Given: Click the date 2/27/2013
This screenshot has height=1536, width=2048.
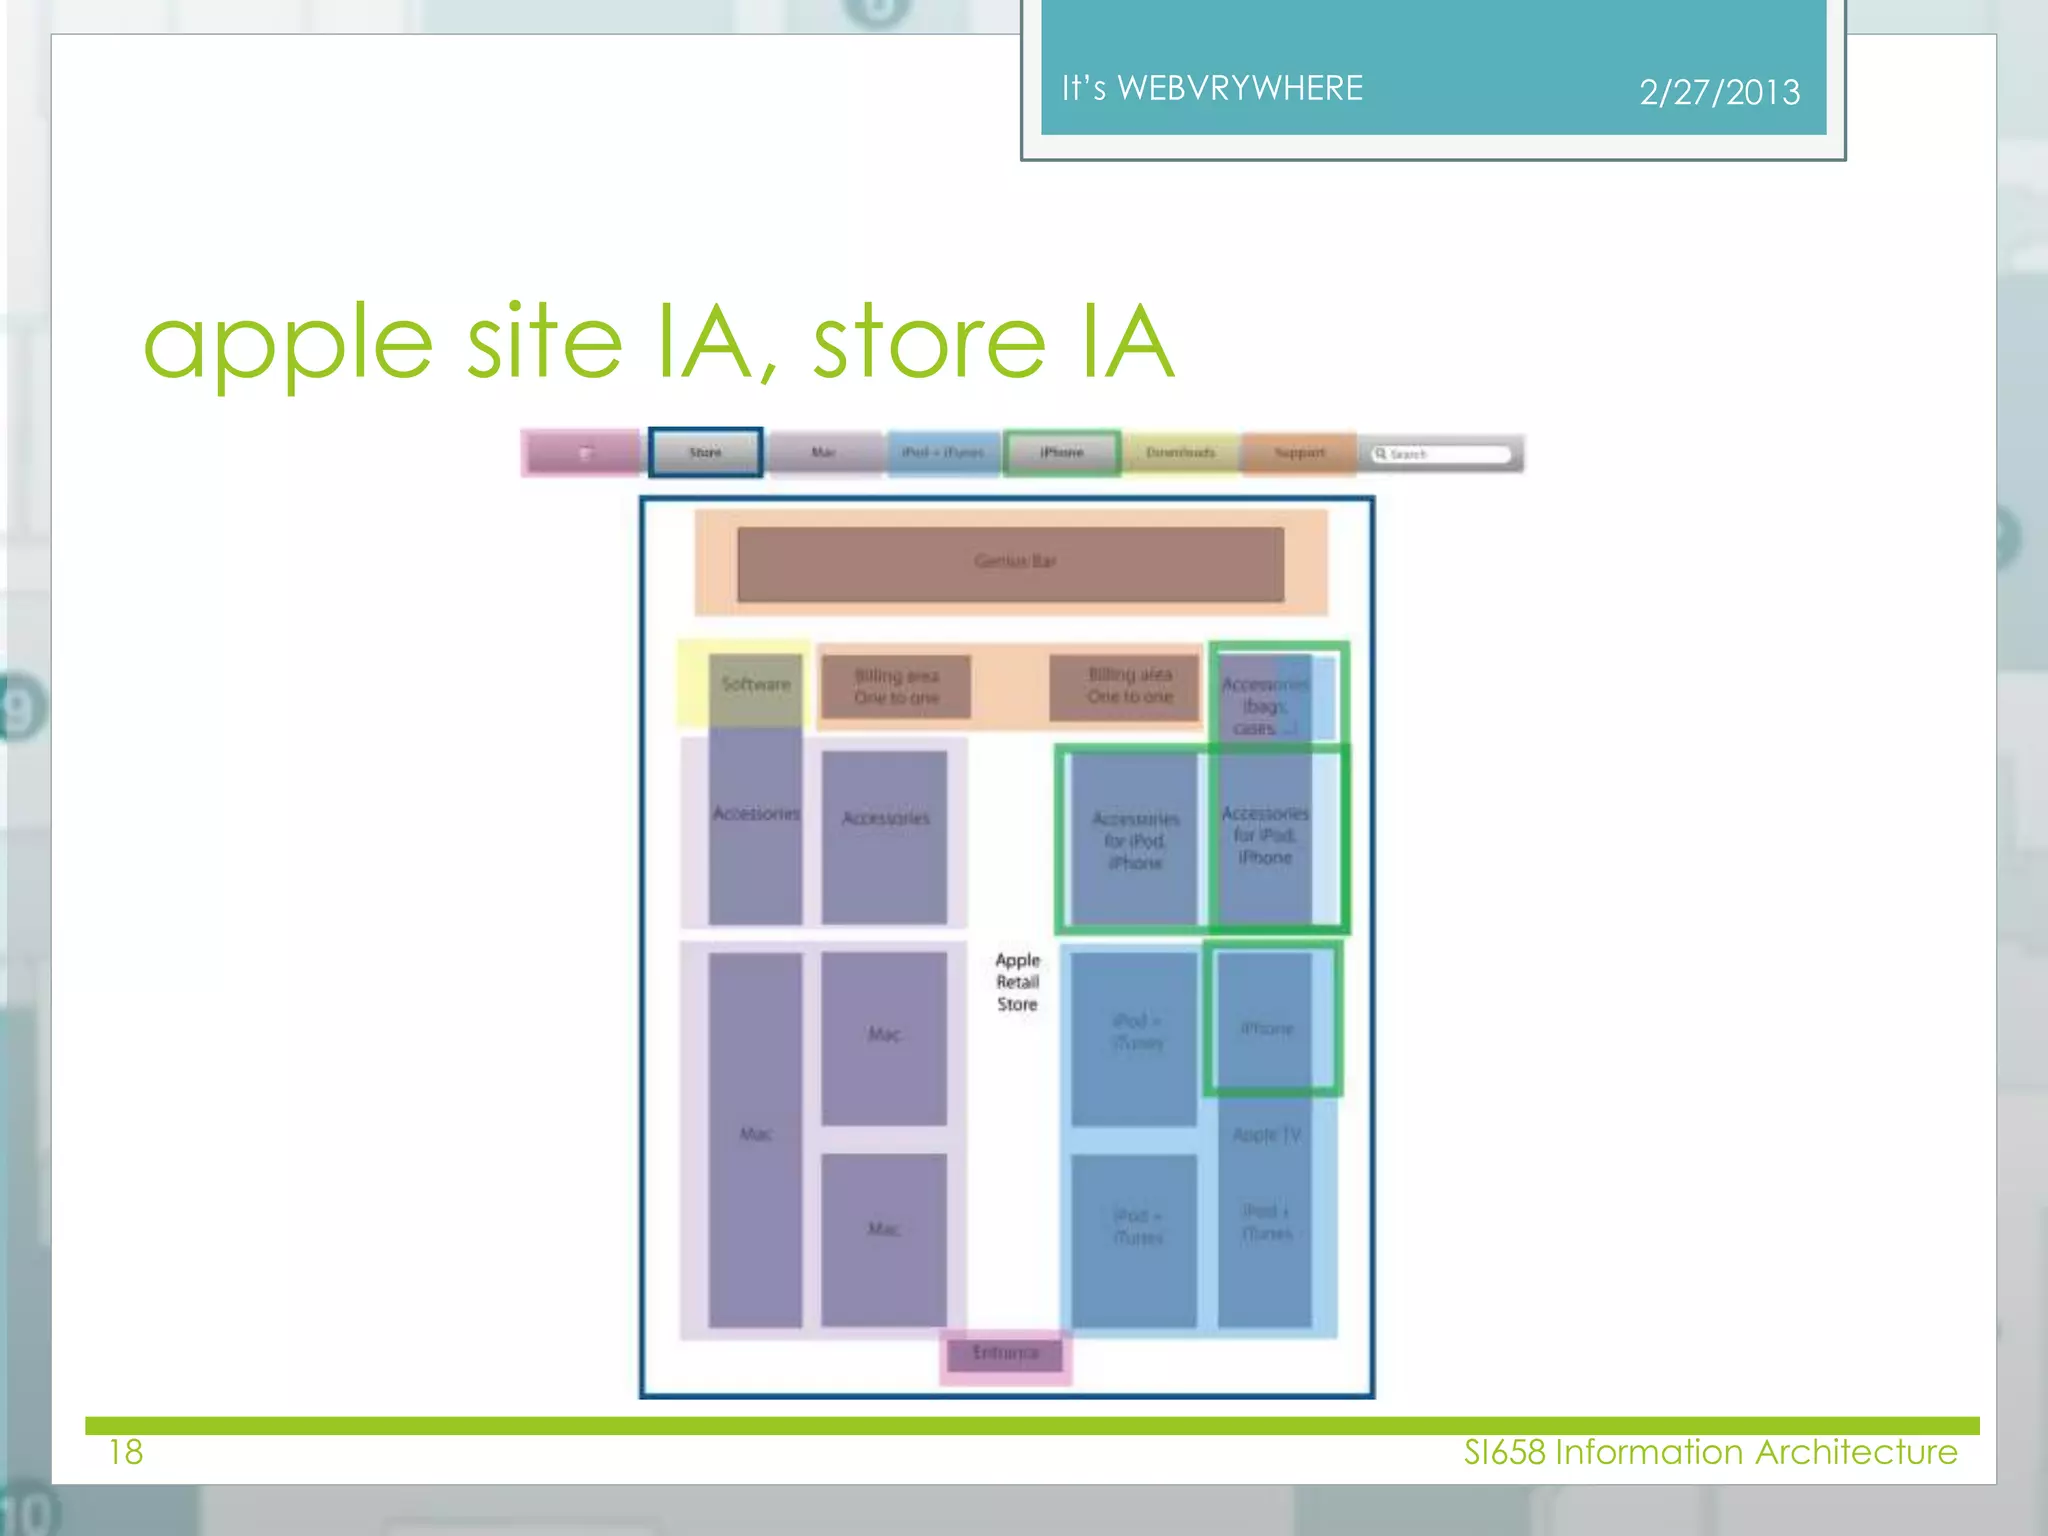Looking at the screenshot, I should [1719, 92].
